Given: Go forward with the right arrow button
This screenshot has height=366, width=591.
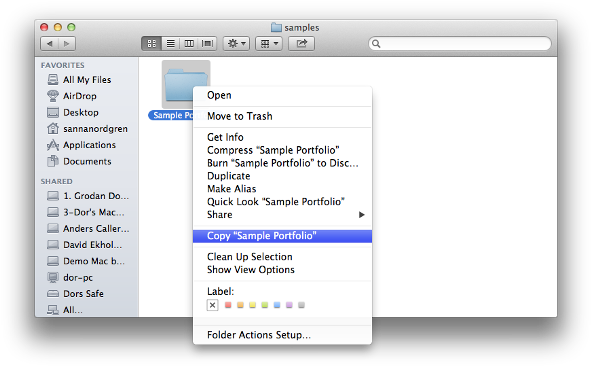Looking at the screenshot, I should click(67, 44).
